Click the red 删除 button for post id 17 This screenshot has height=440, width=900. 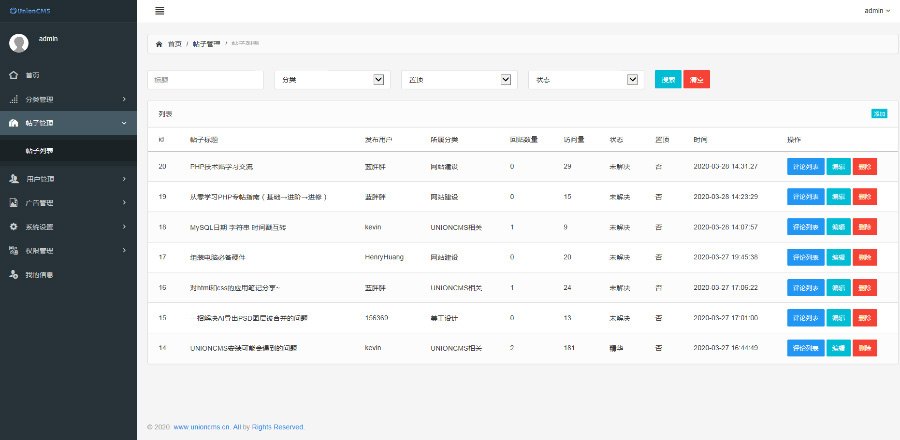864,257
